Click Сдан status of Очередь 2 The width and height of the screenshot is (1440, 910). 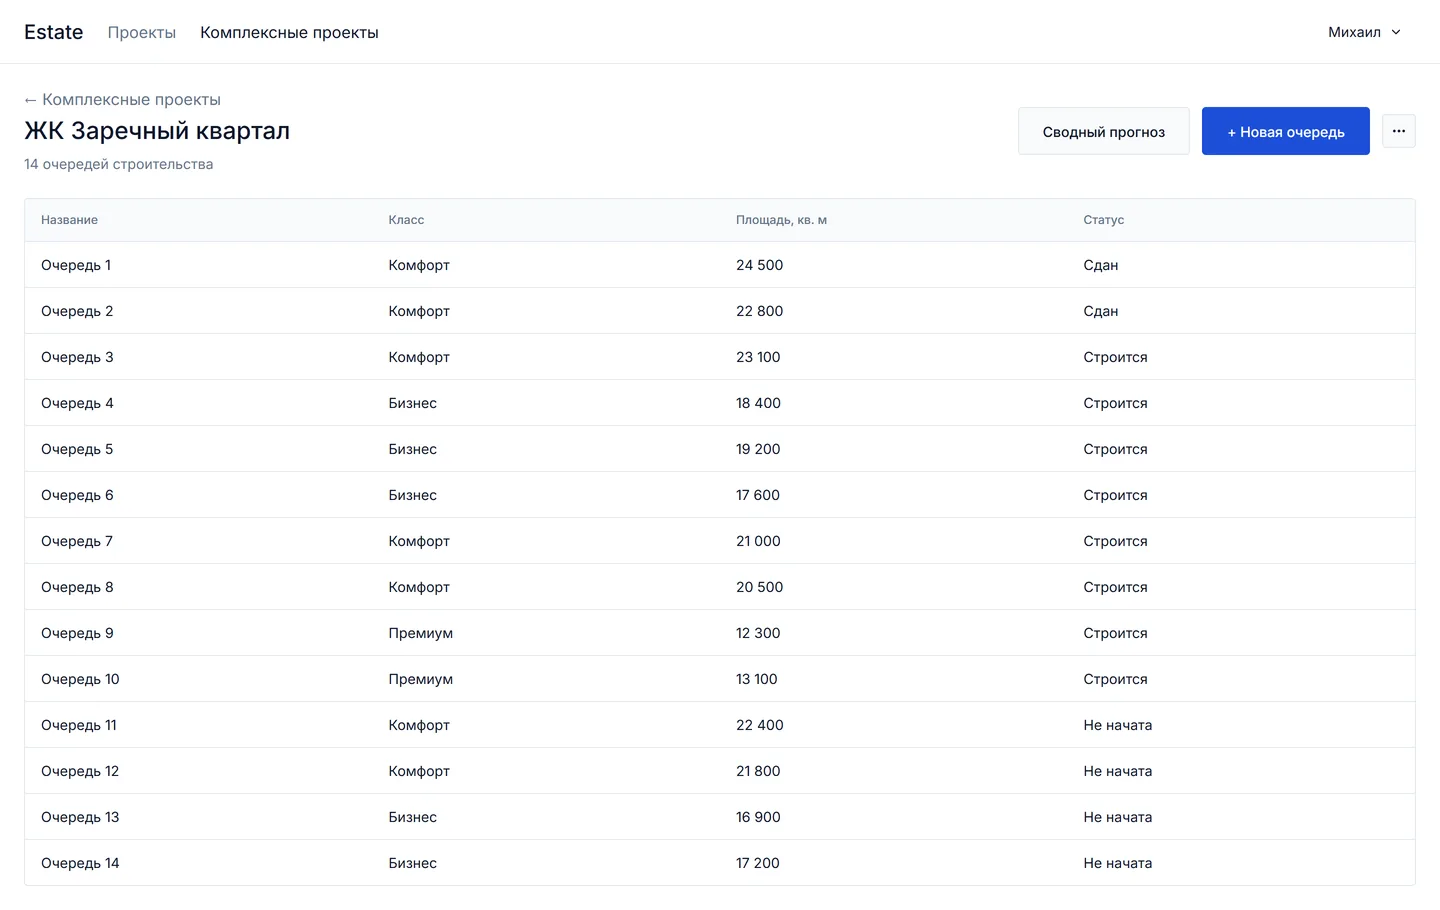tap(1100, 311)
